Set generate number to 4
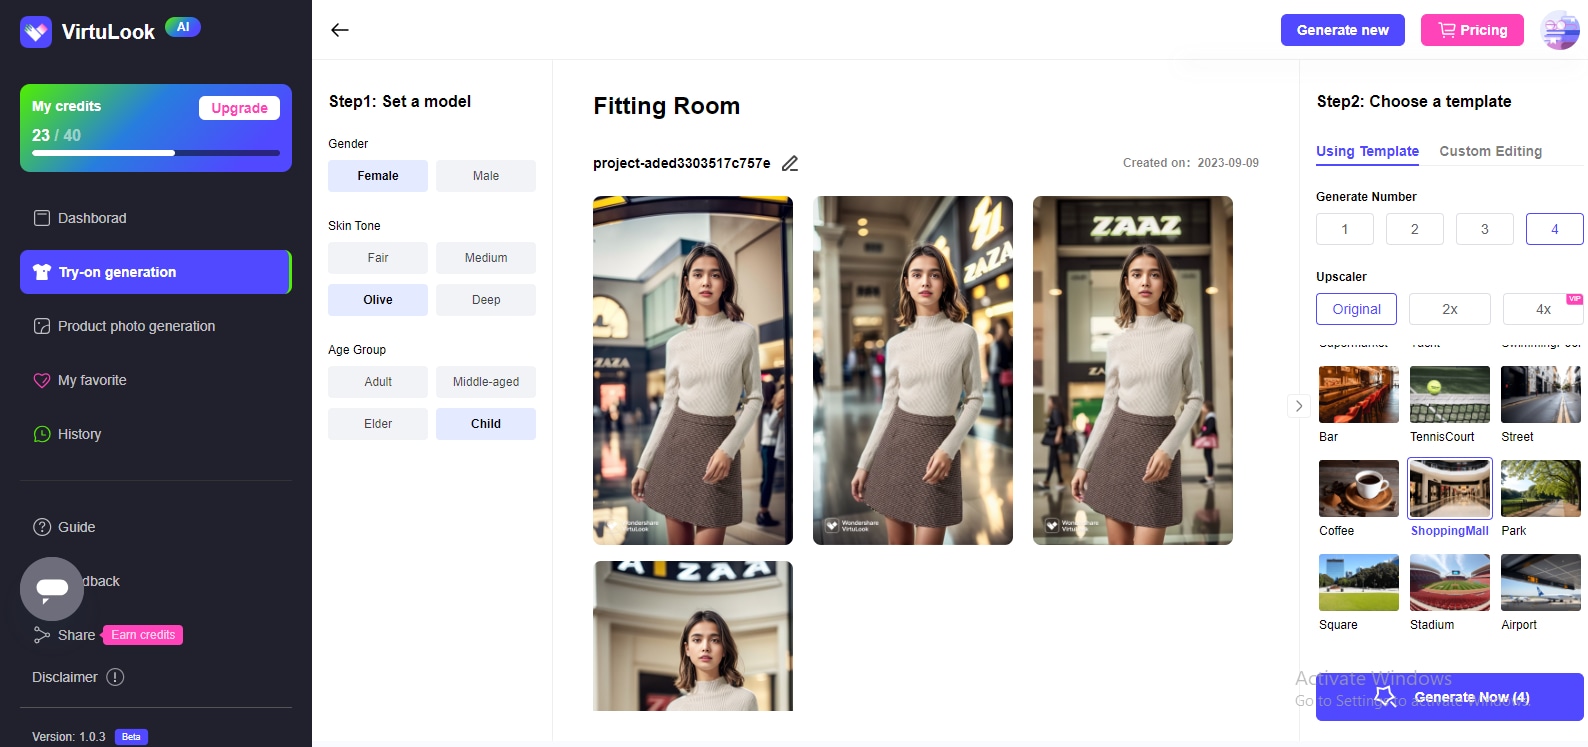The width and height of the screenshot is (1588, 747). (x=1555, y=229)
